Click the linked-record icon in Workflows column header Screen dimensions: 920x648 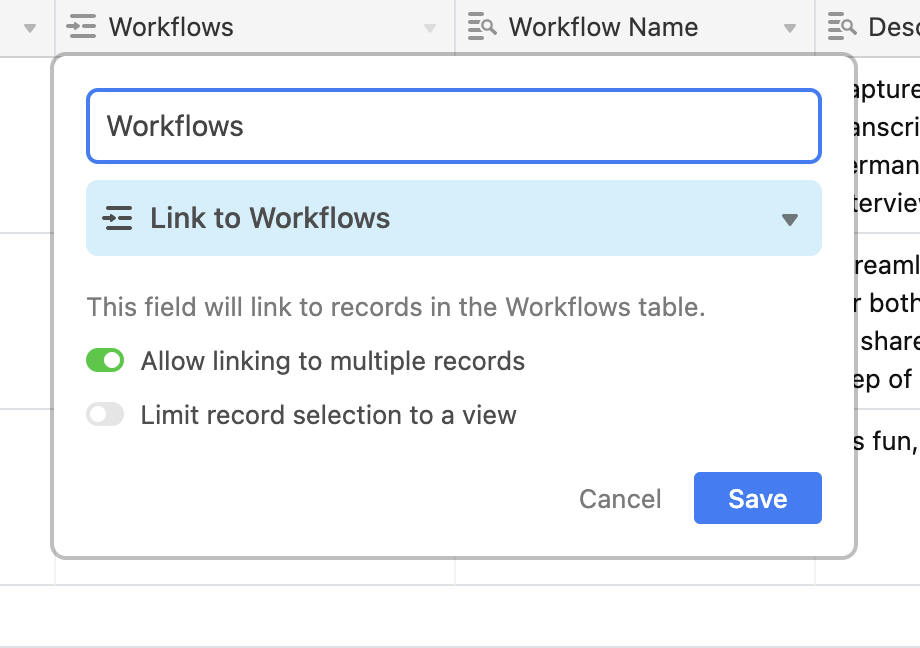(x=82, y=27)
